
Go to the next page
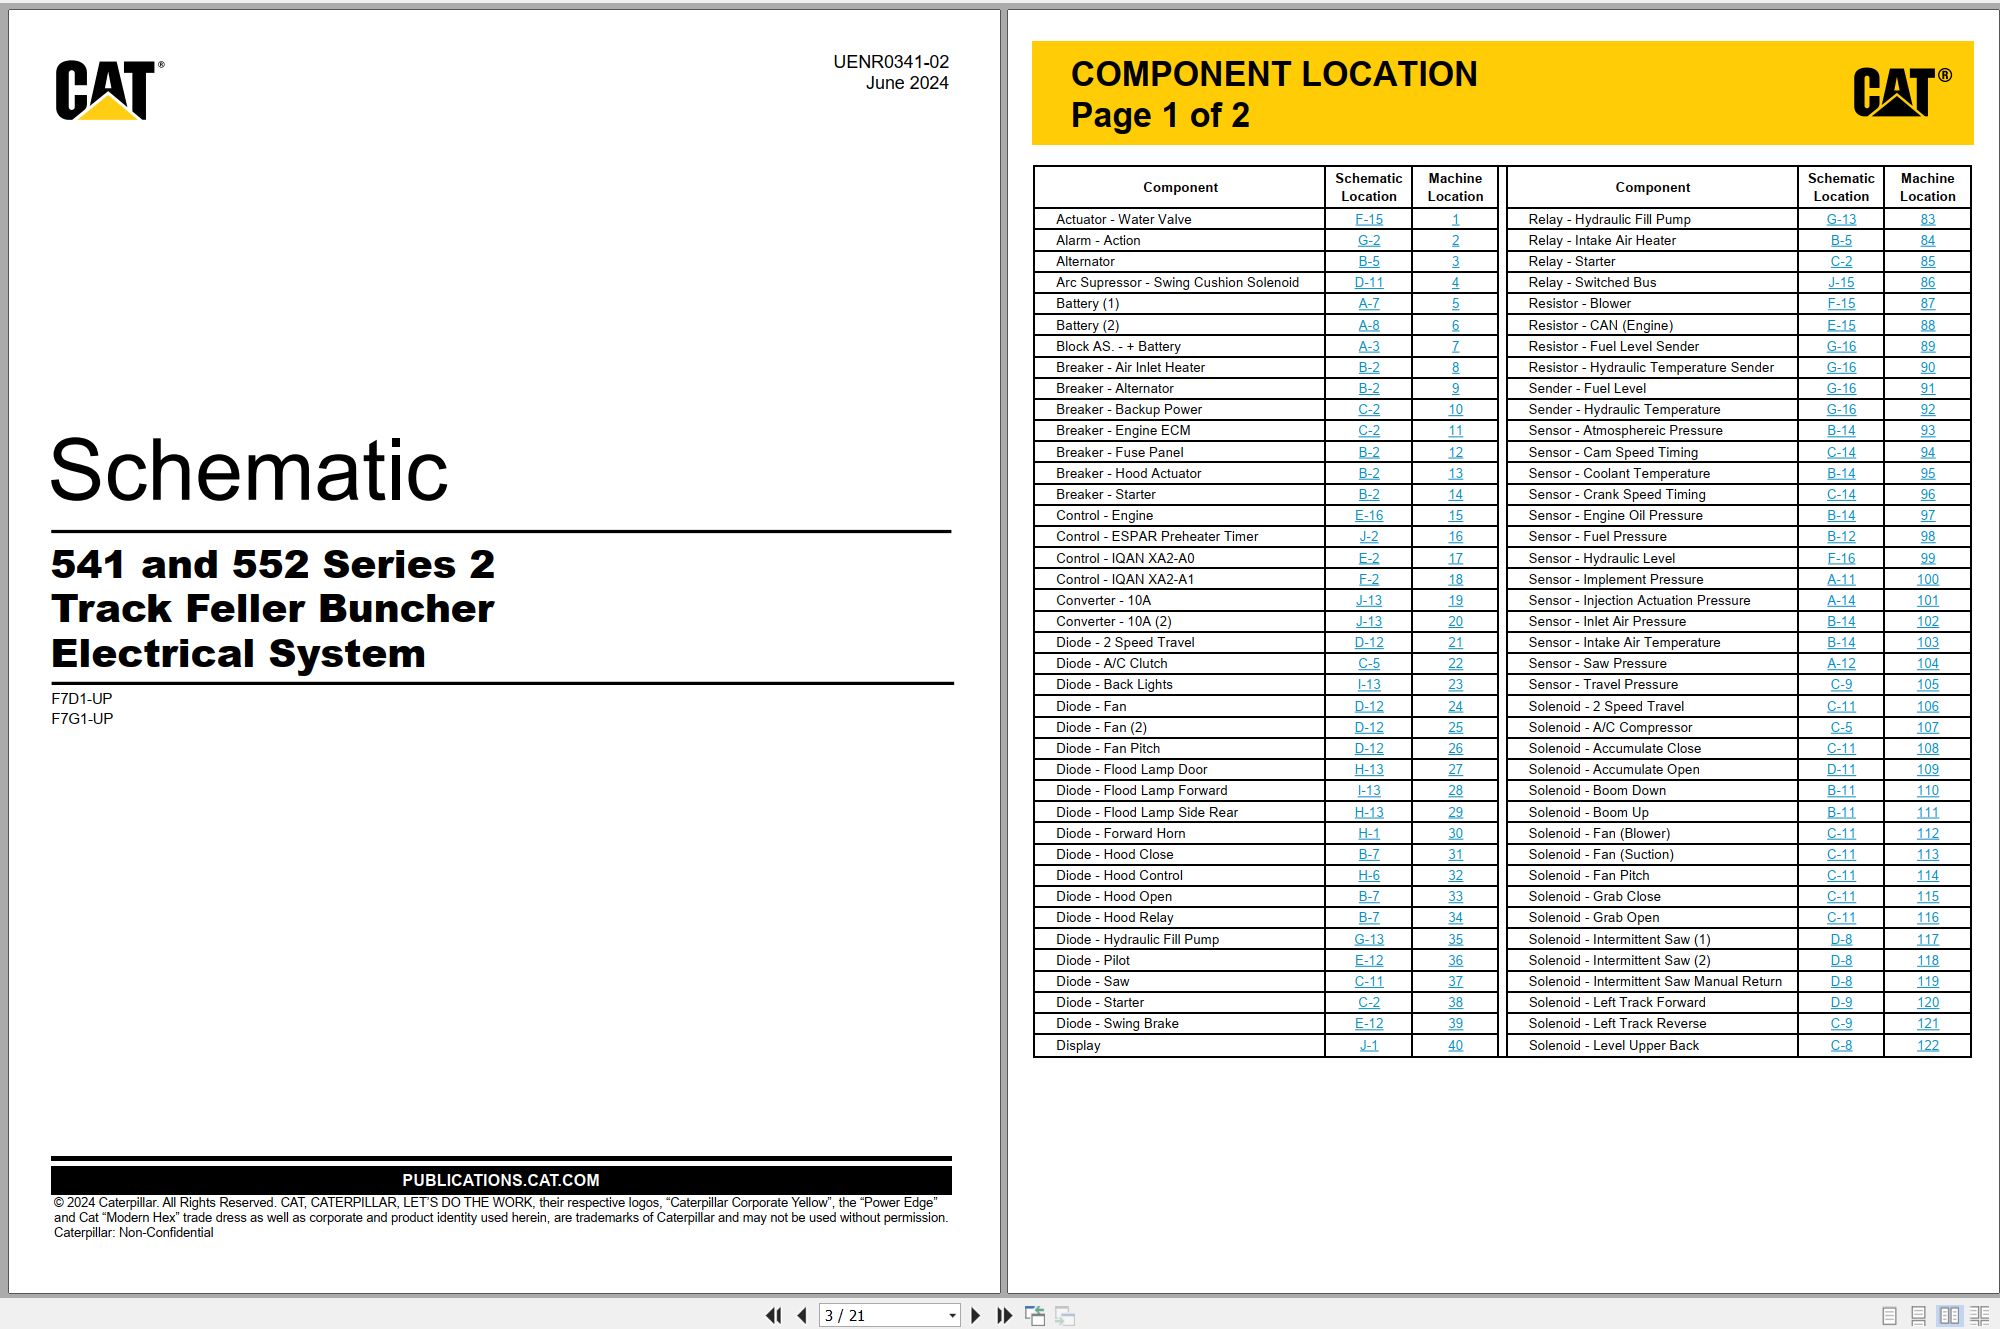click(976, 1316)
